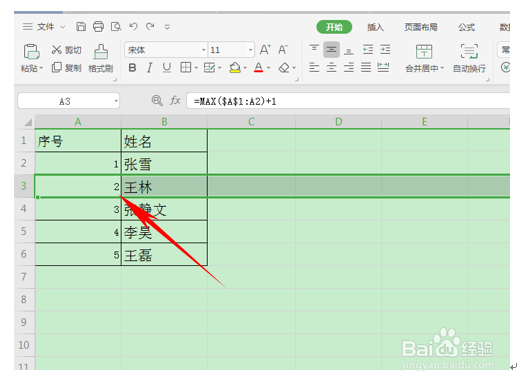This screenshot has width=524, height=384.
Task: Expand fill color dropdown arrow
Action: [x=245, y=68]
